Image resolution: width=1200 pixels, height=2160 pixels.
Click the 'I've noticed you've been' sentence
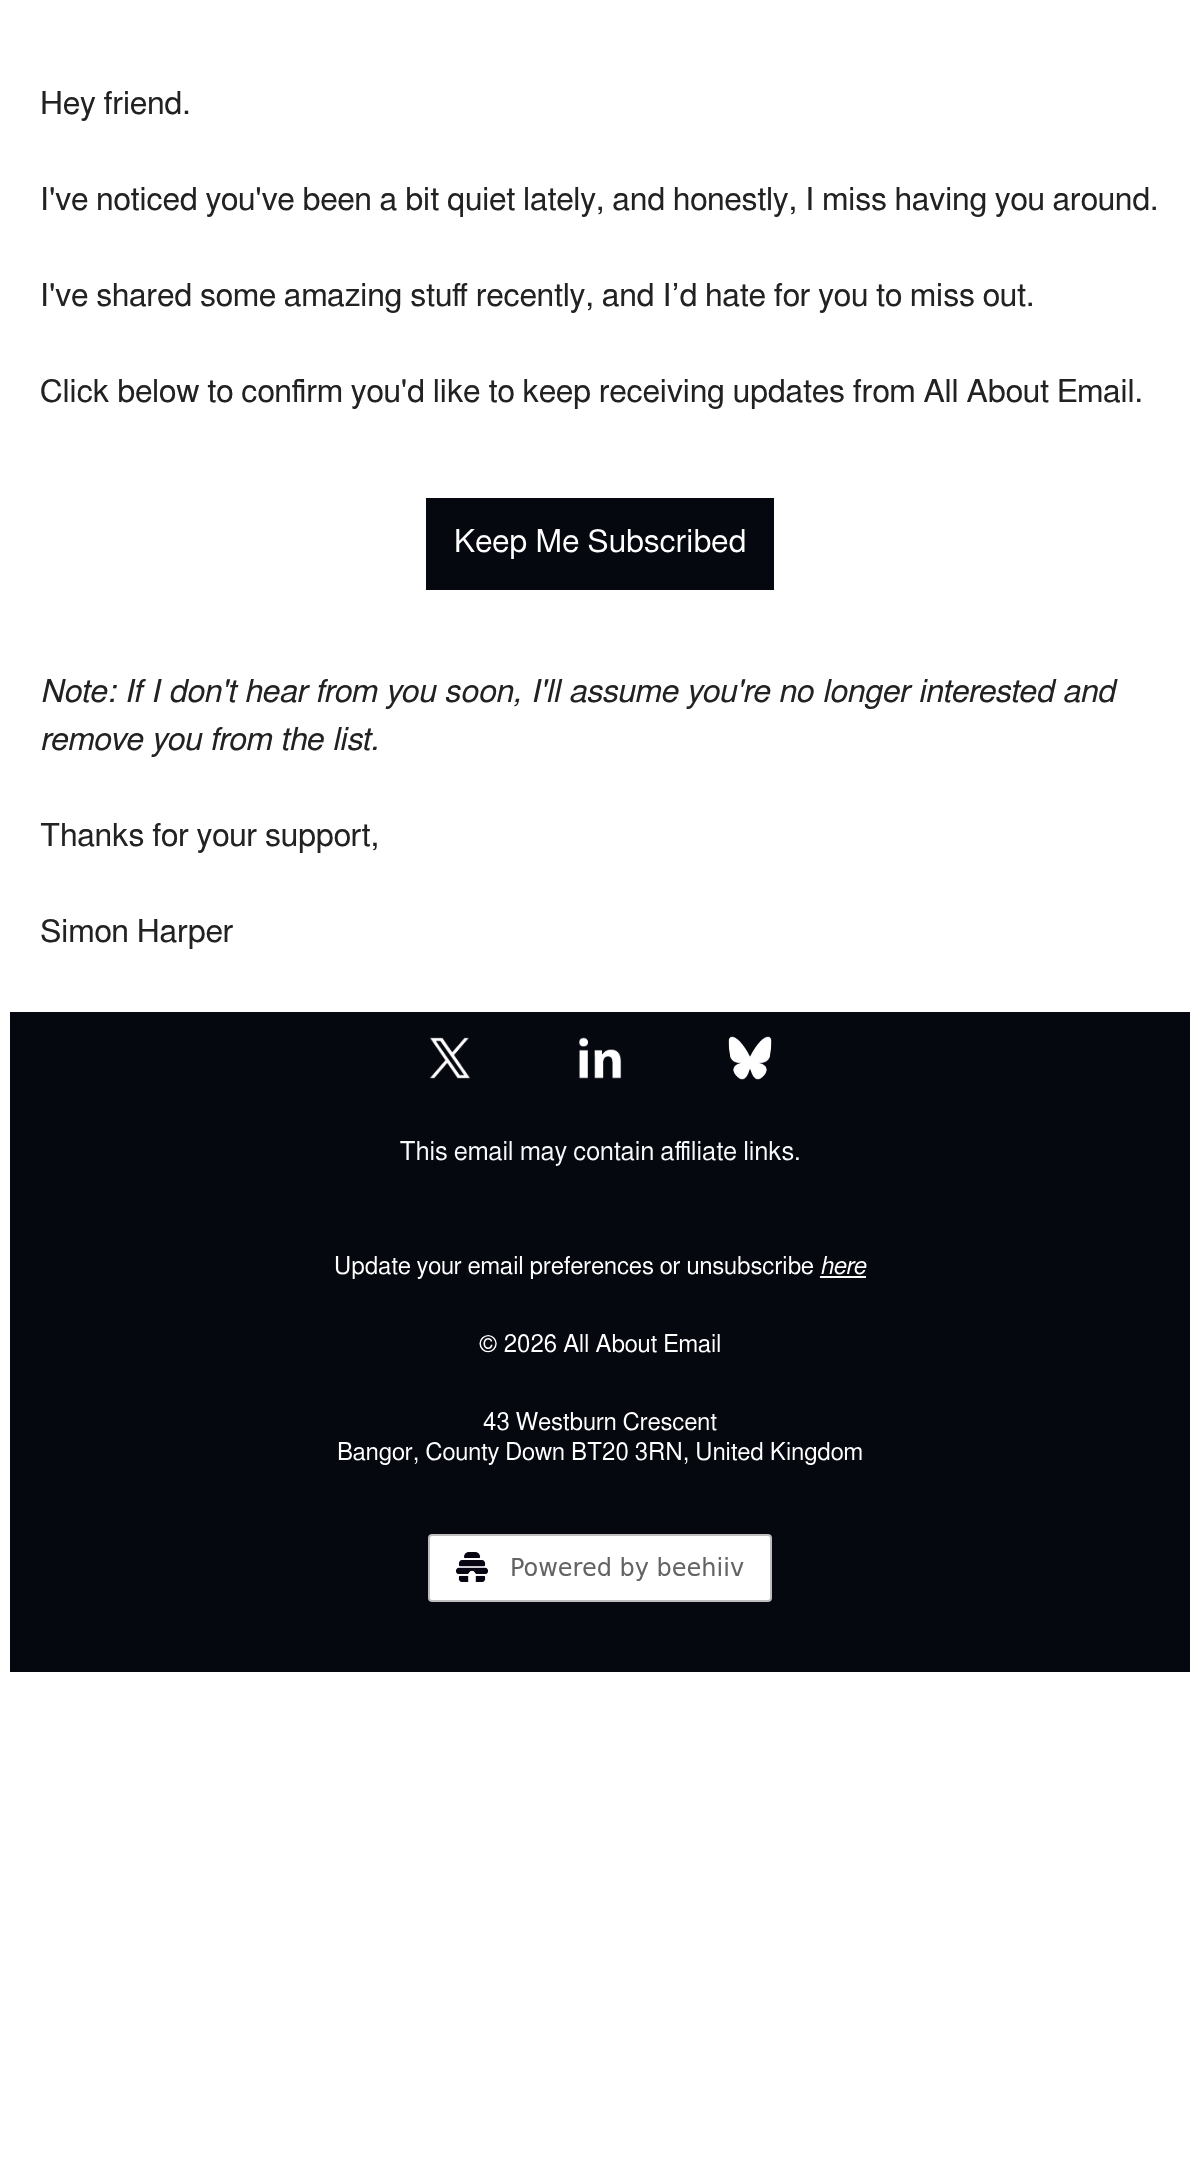(599, 199)
